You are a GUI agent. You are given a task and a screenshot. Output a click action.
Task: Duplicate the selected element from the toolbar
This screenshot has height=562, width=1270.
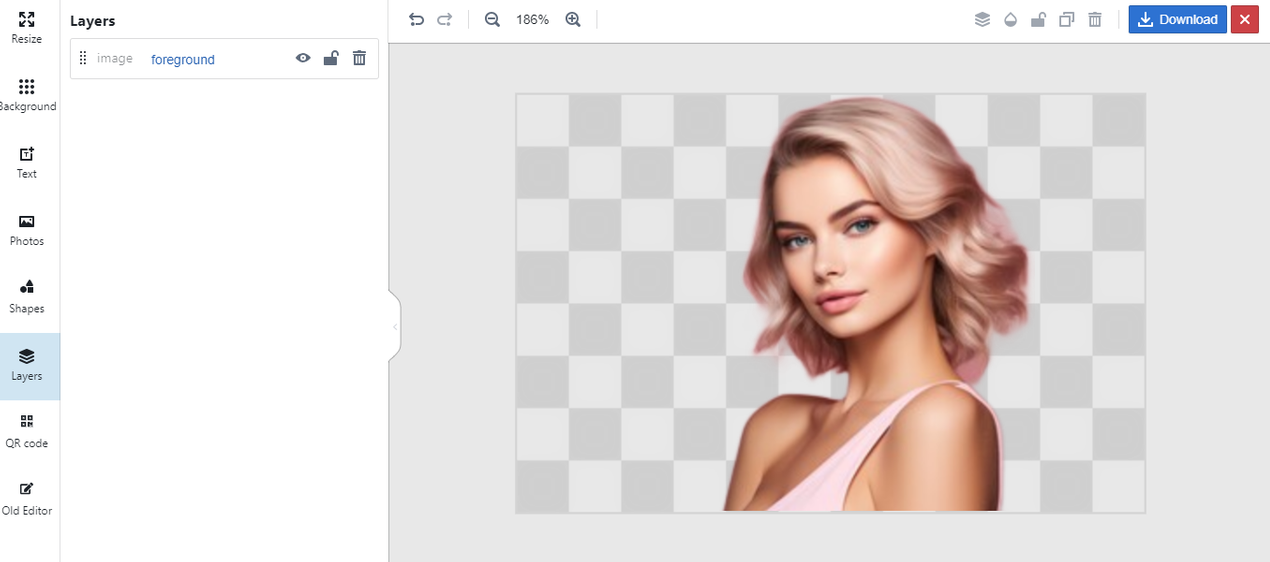pos(1067,19)
